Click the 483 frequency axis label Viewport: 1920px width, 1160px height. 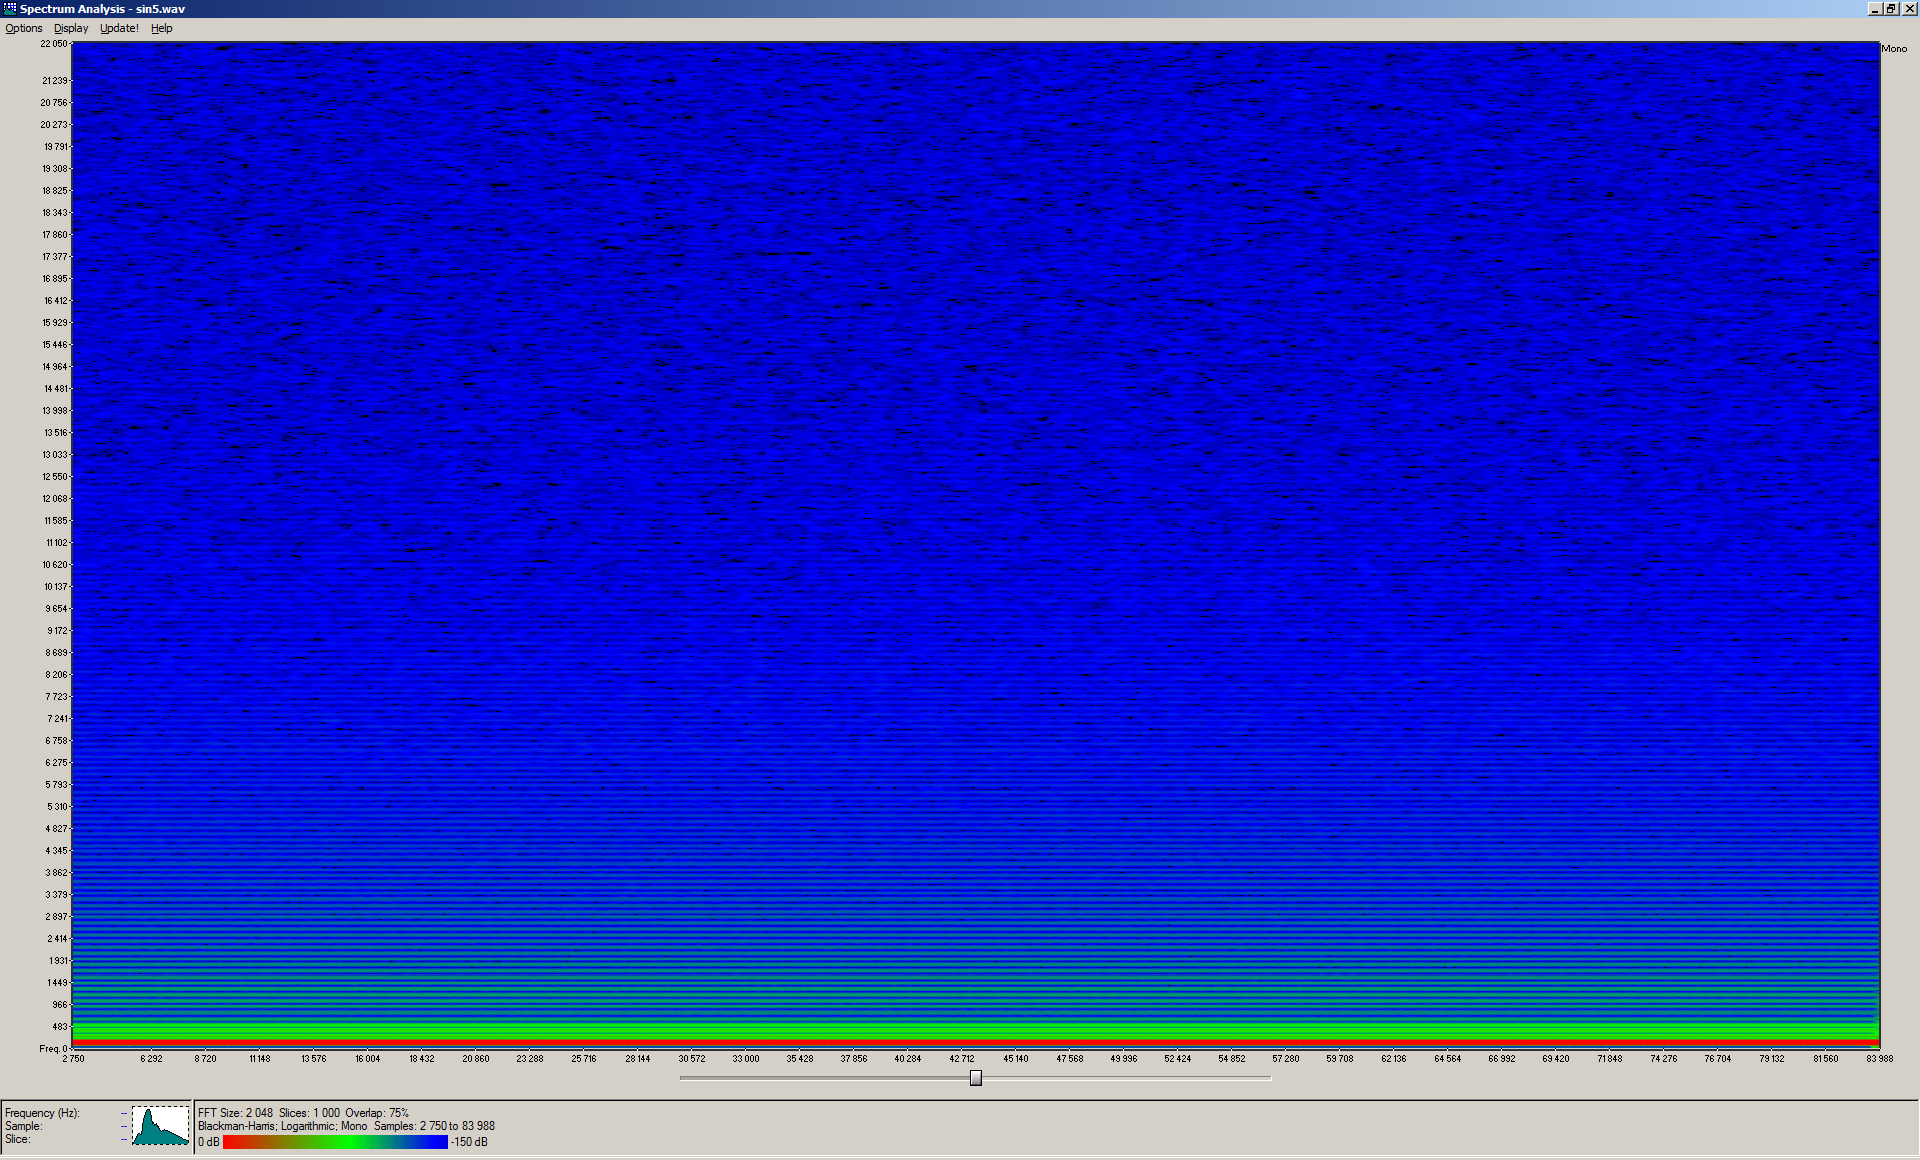click(x=60, y=1027)
